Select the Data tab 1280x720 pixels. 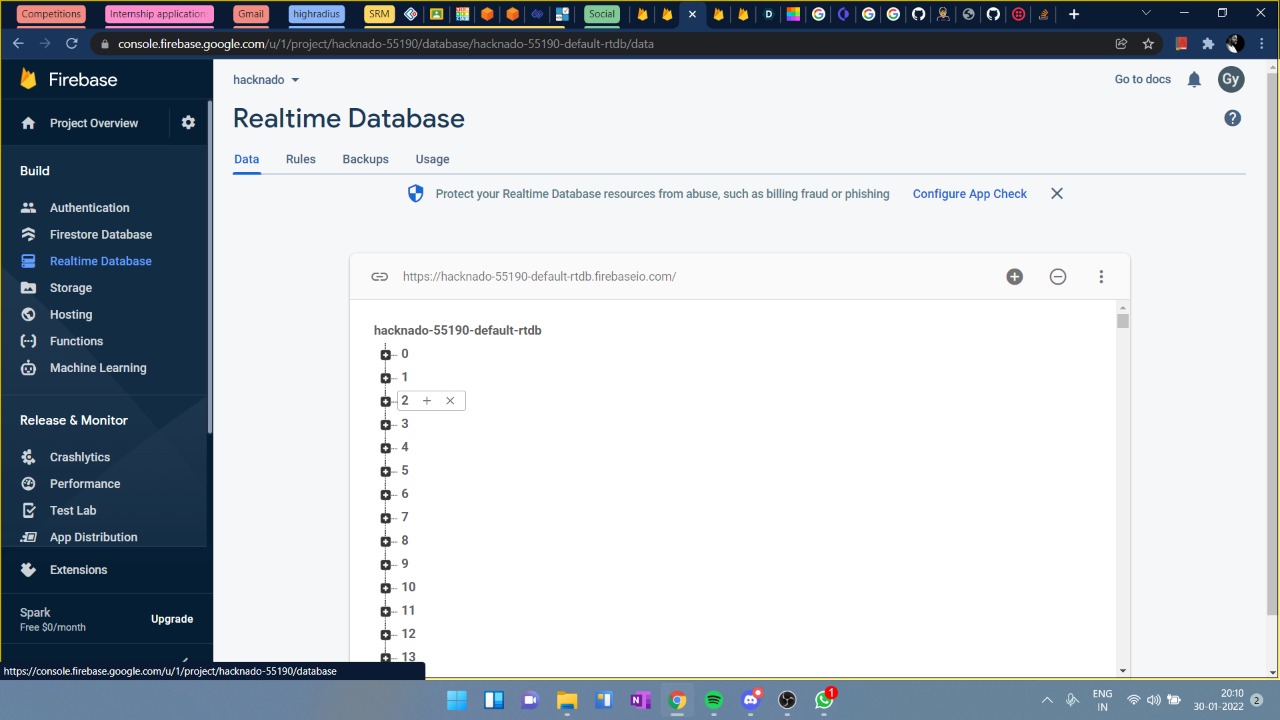pos(246,159)
